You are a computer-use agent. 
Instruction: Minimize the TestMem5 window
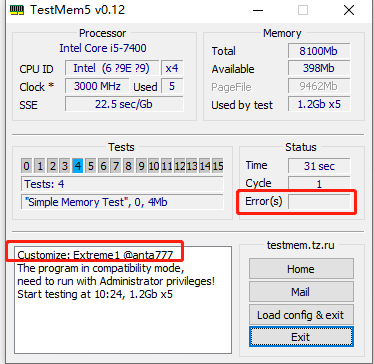point(258,10)
